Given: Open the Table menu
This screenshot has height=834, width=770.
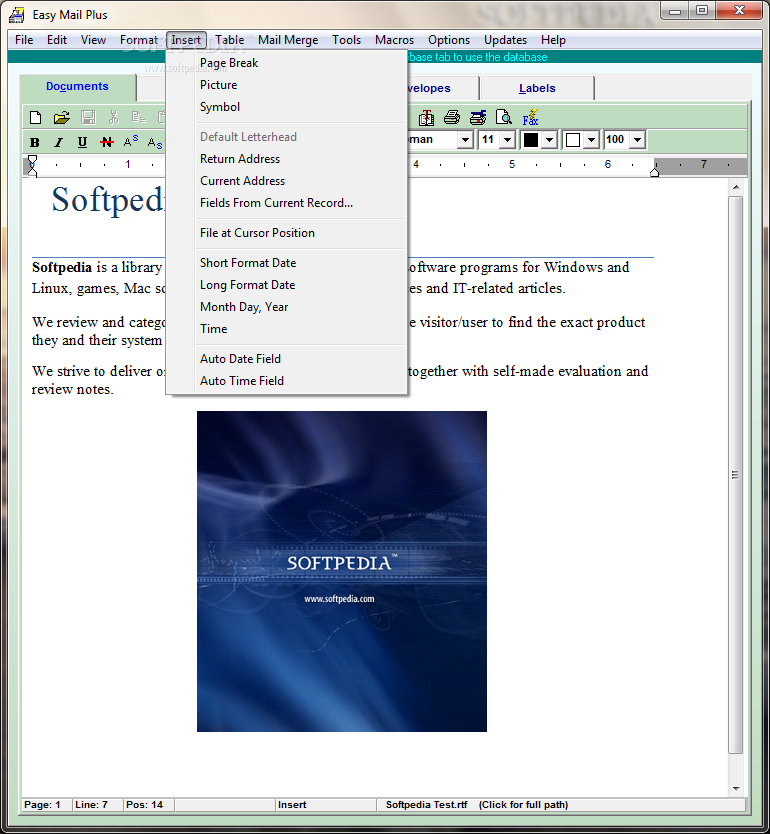Looking at the screenshot, I should (230, 40).
